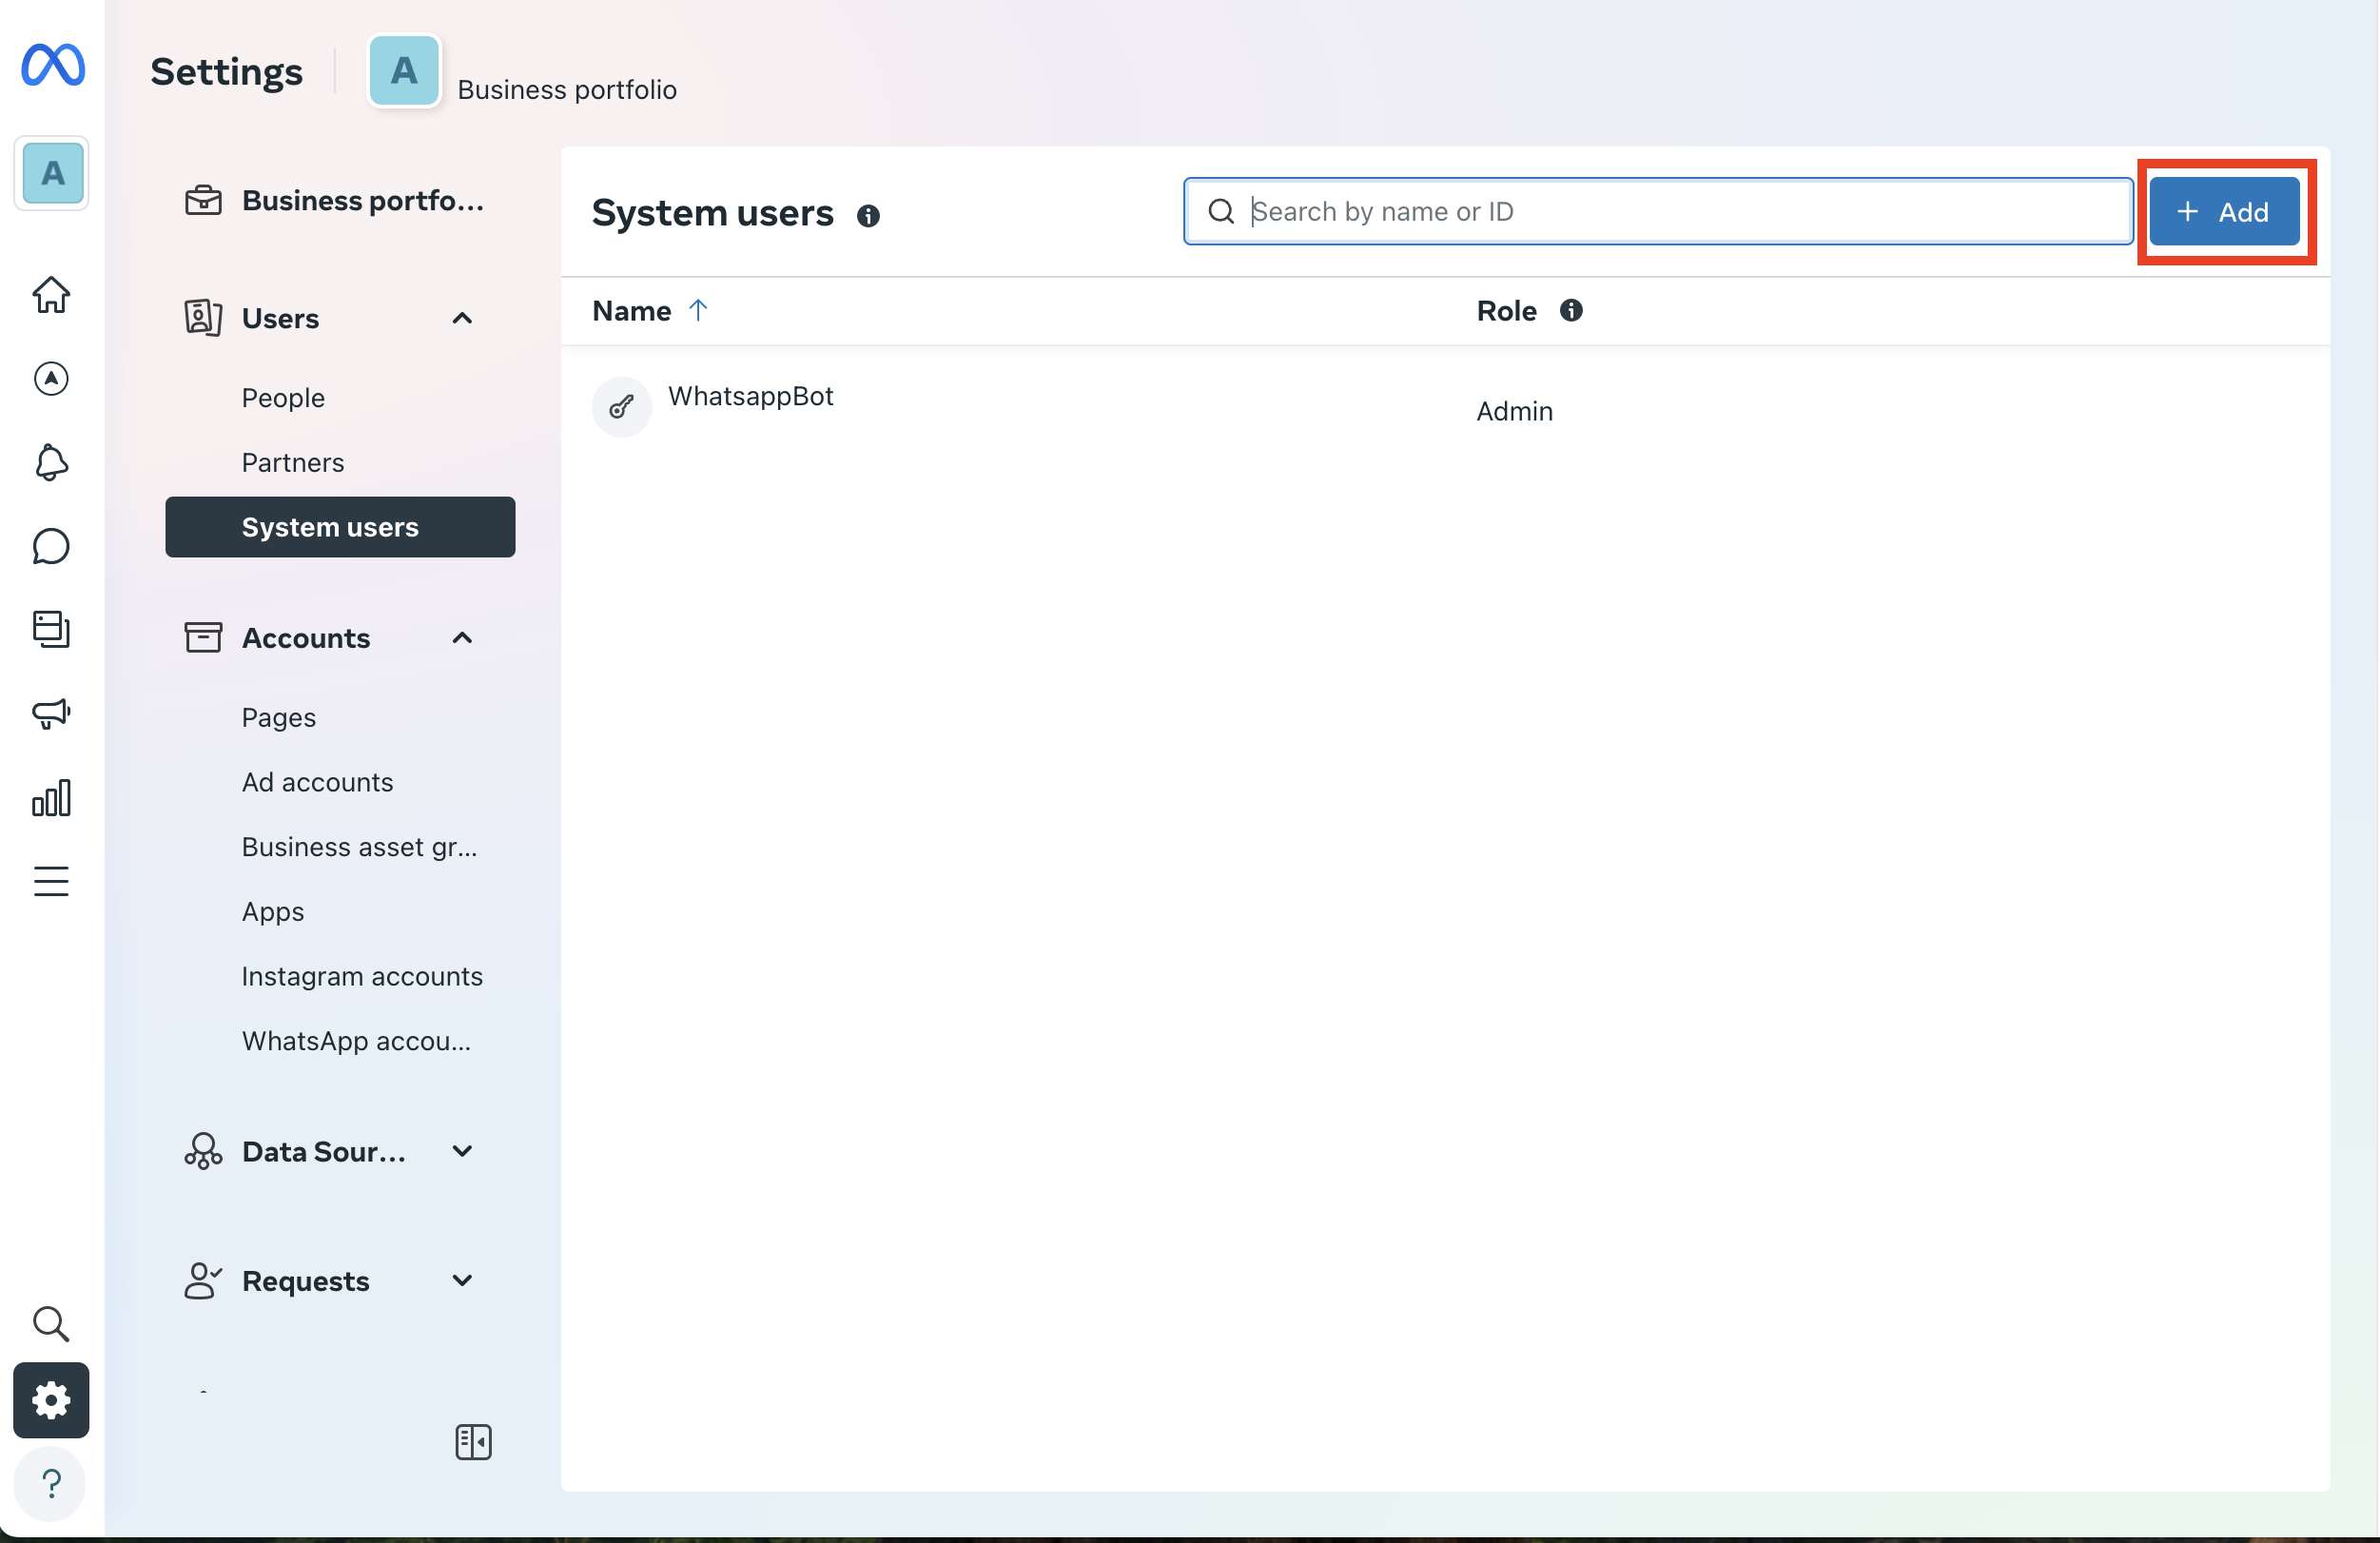Click the search input field by name or ID
This screenshot has height=1543, width=2380.
tap(1657, 210)
